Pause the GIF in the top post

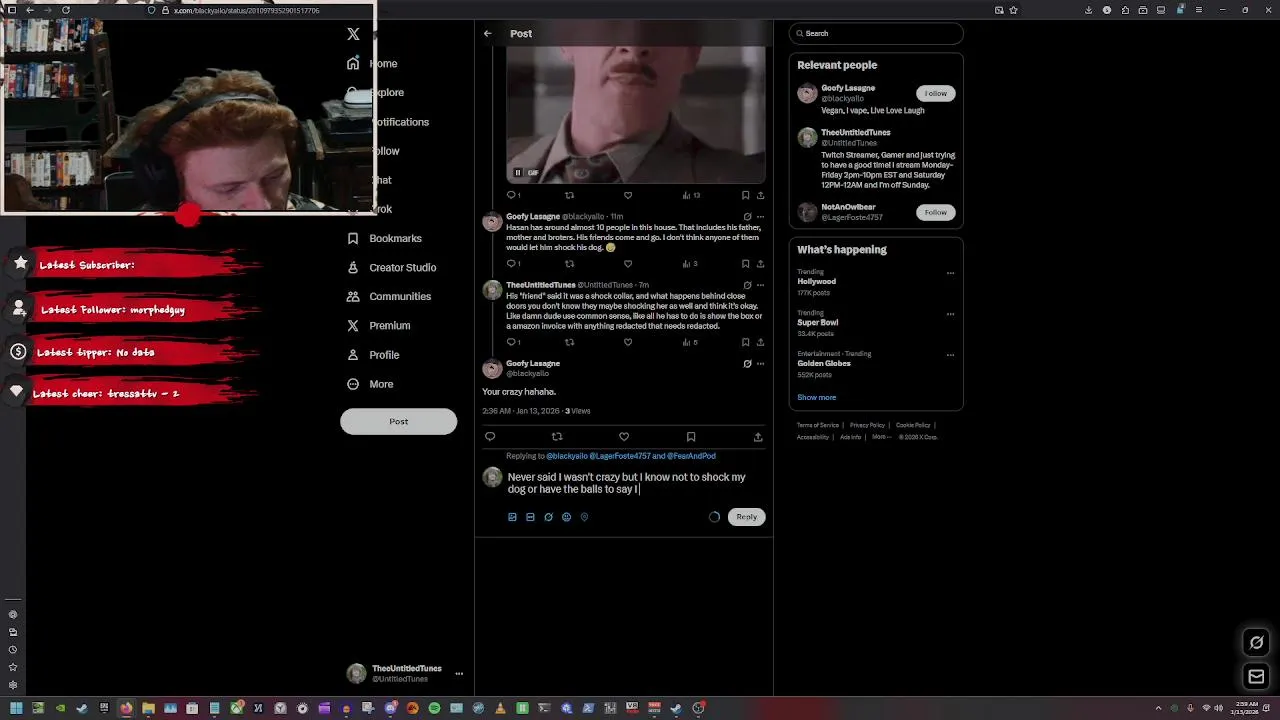pos(517,172)
